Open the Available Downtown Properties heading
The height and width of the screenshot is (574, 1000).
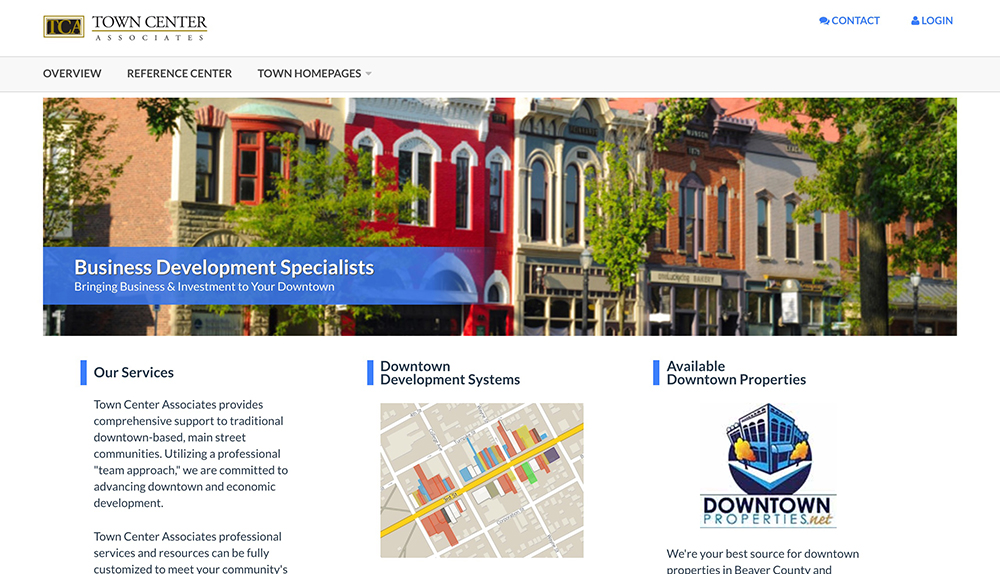tap(736, 373)
